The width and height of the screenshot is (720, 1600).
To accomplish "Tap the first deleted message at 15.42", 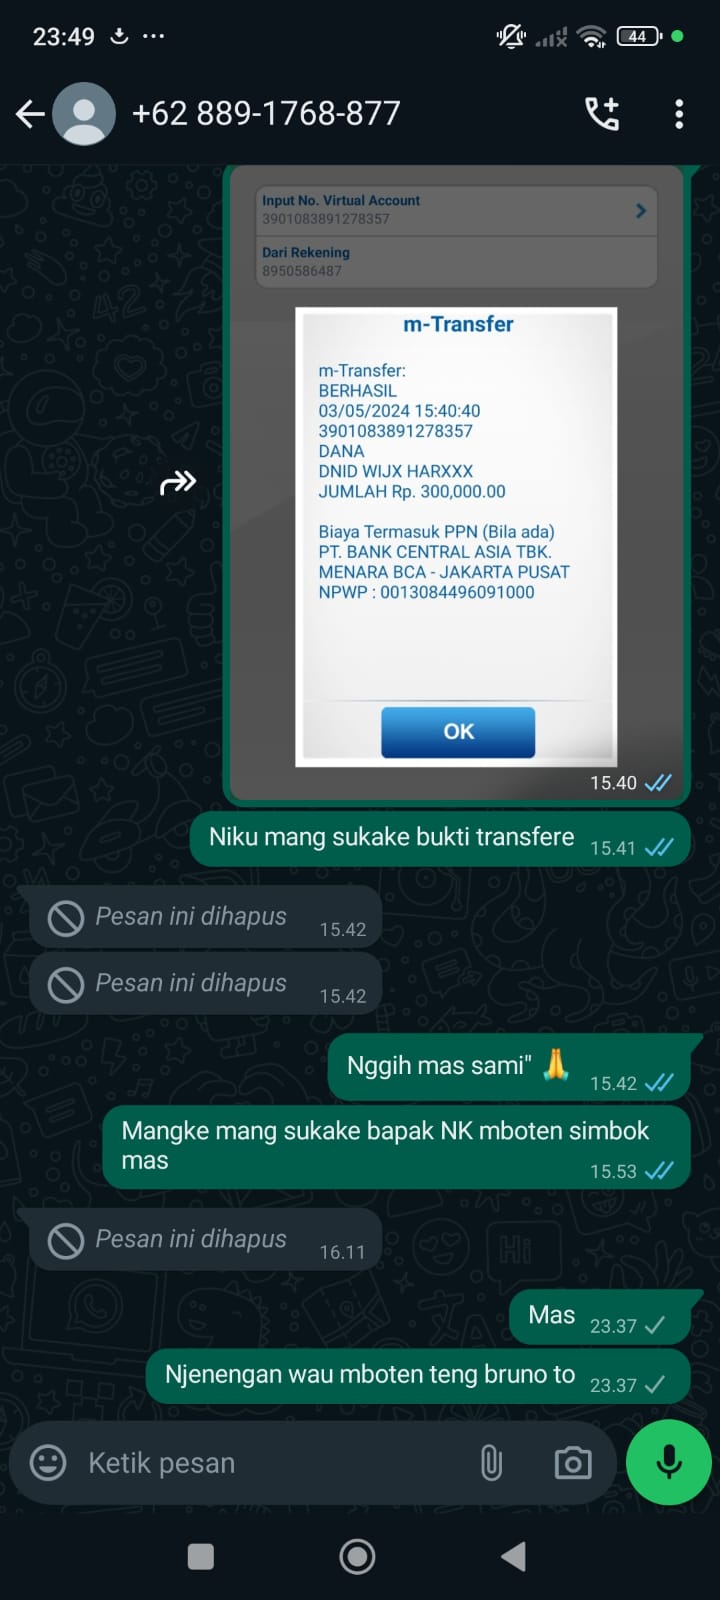I will 205,917.
